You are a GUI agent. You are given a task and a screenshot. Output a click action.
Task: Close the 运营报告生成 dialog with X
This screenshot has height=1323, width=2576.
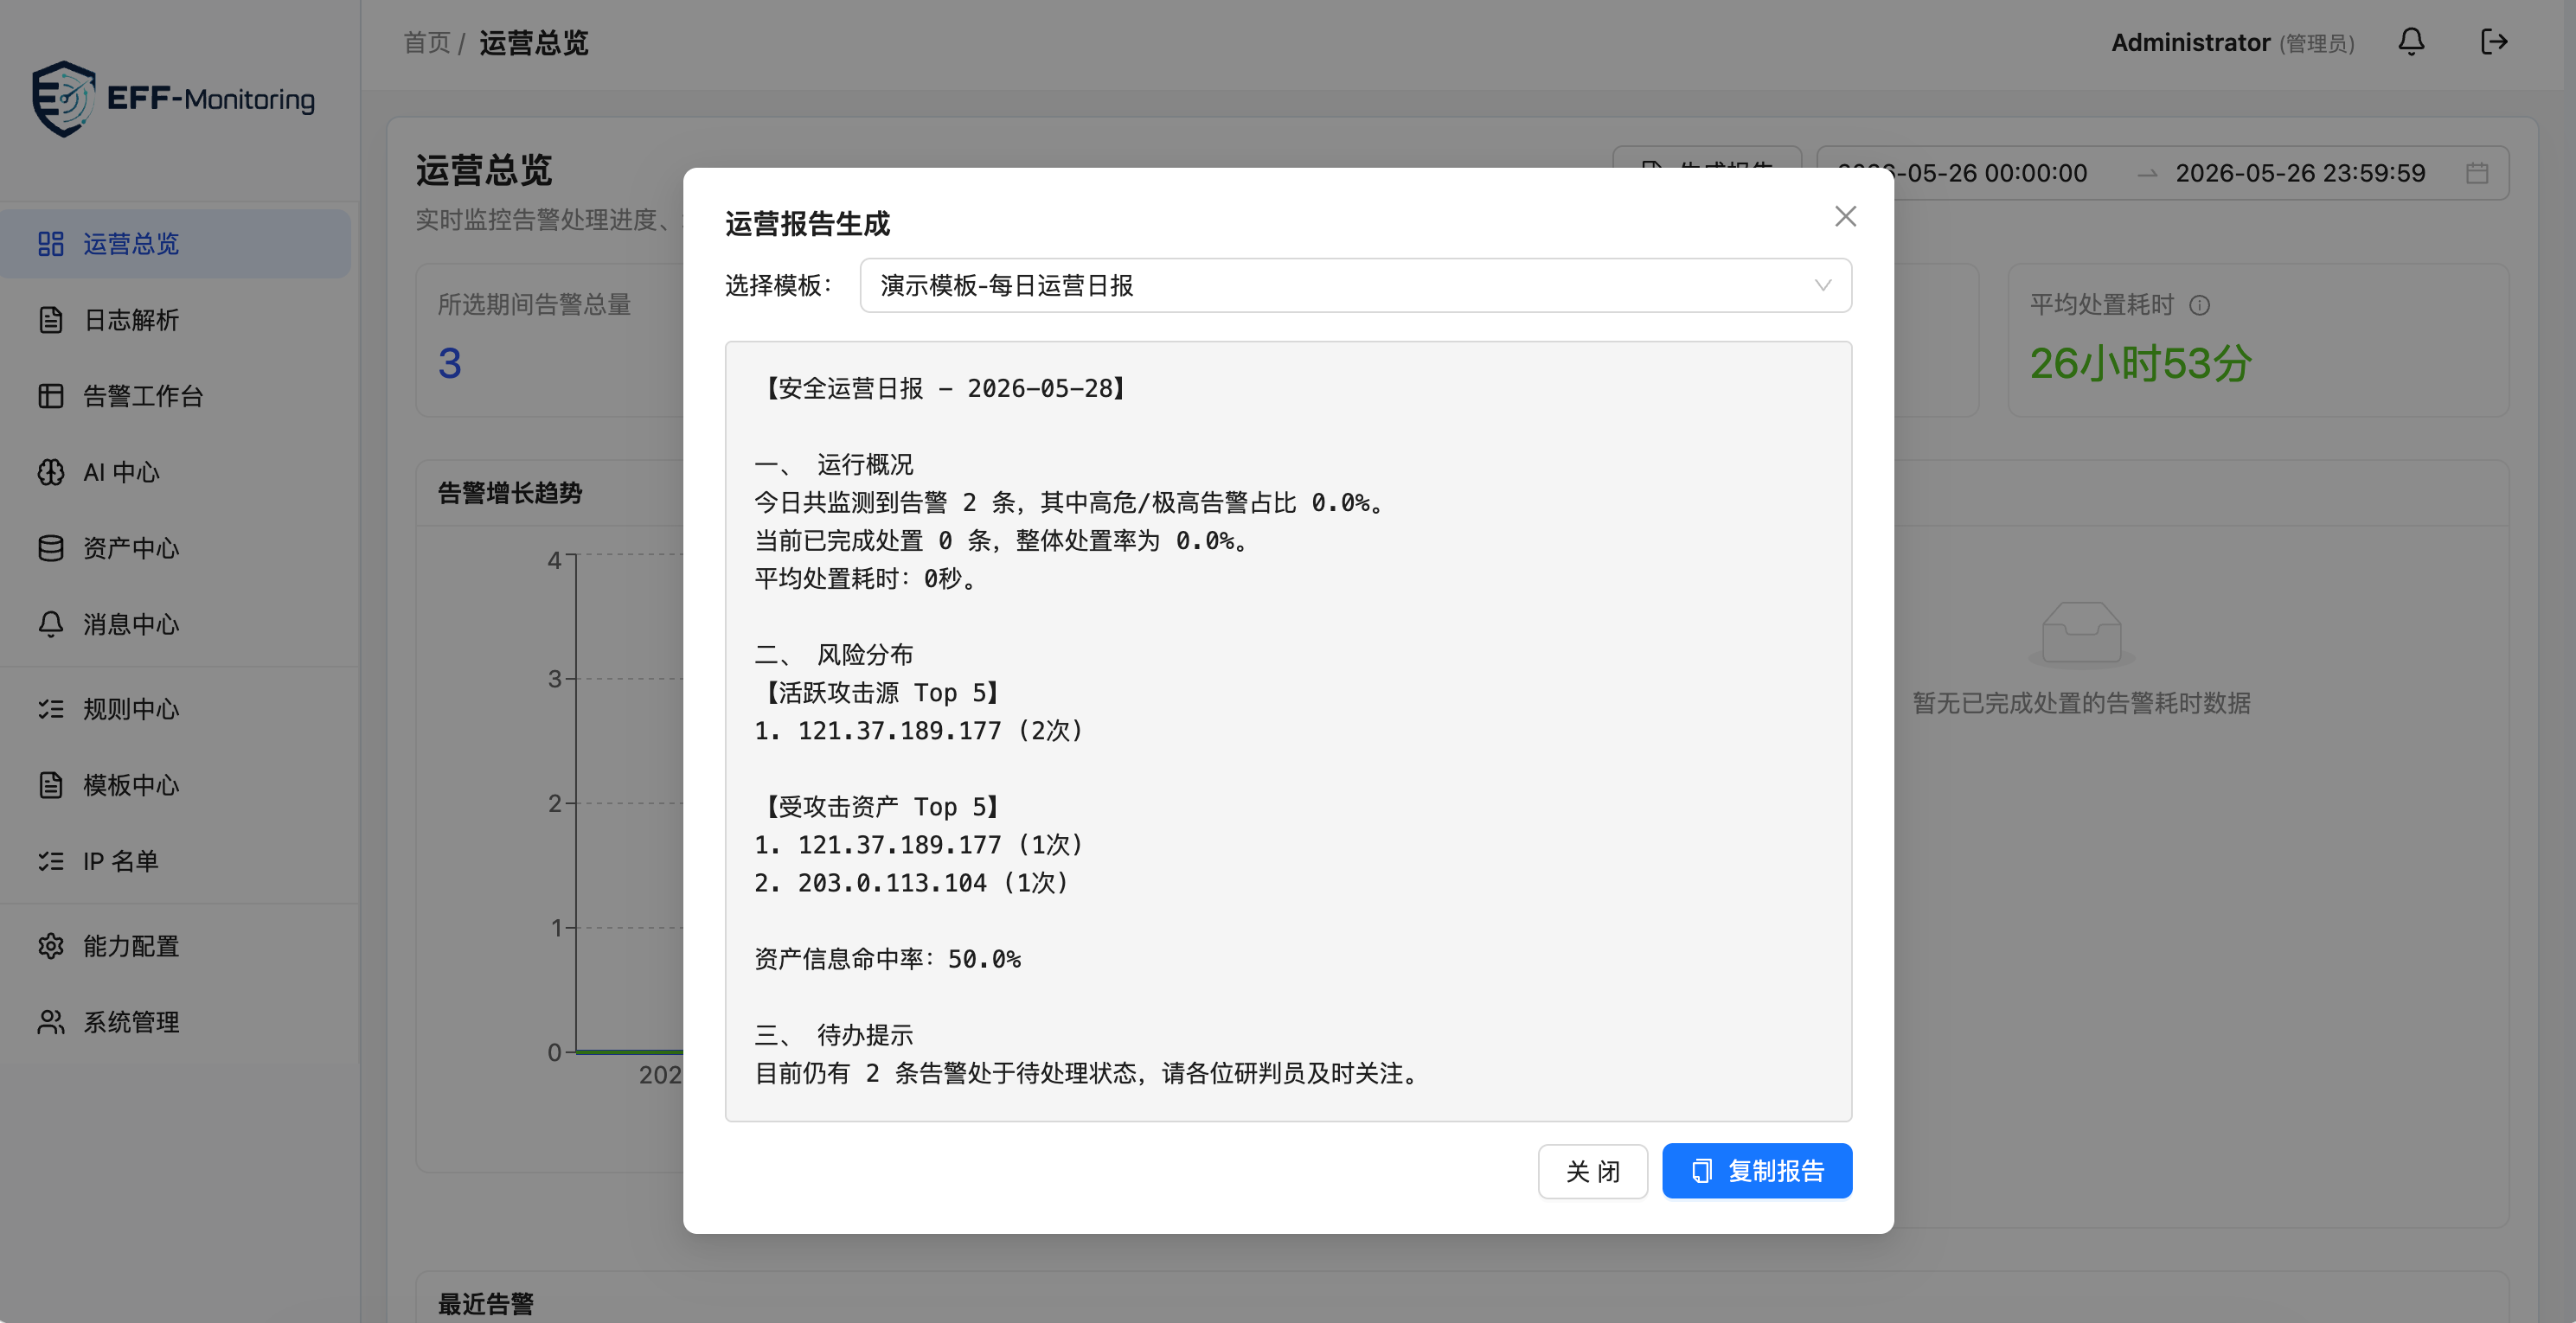(x=1845, y=216)
